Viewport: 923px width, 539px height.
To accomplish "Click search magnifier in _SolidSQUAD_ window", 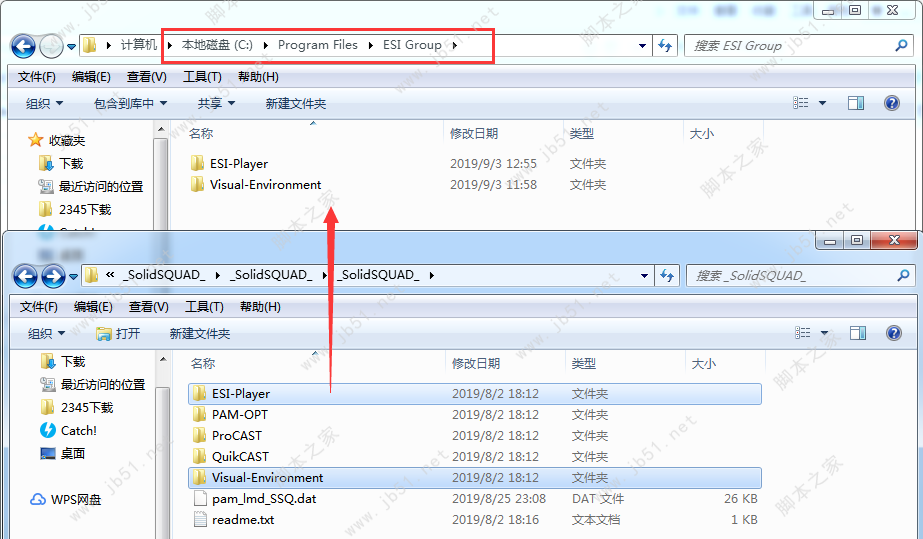I will coord(903,275).
